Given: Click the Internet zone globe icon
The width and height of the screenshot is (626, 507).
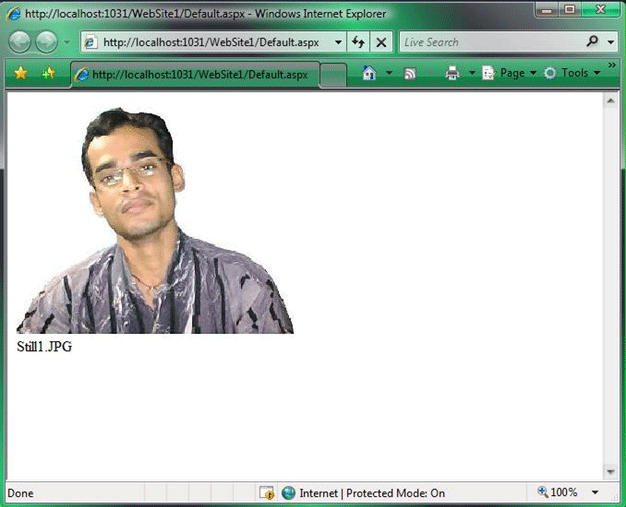Looking at the screenshot, I should pyautogui.click(x=288, y=493).
